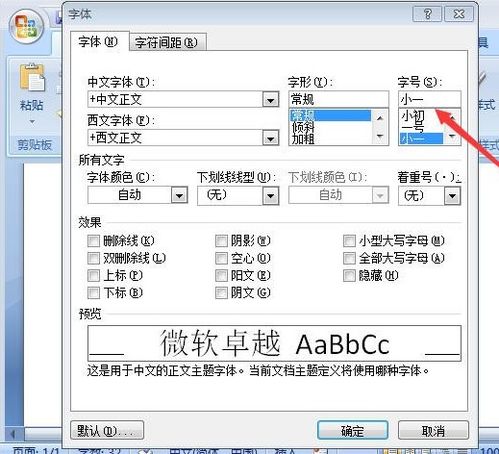Click the 确定 button
The image size is (499, 454).
pyautogui.click(x=352, y=431)
